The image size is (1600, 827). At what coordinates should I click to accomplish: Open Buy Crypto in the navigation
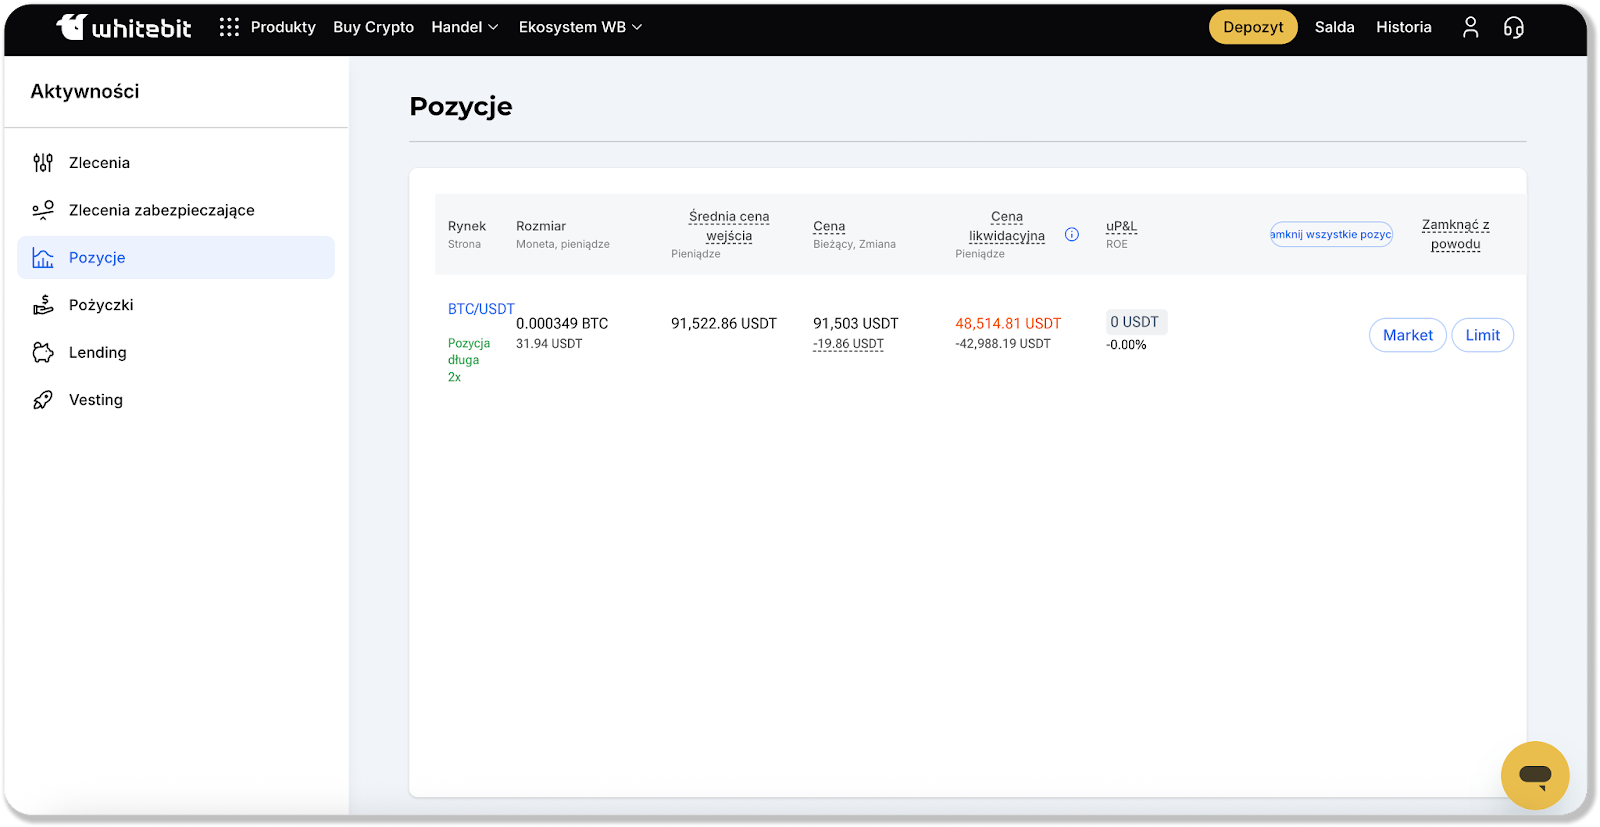[373, 27]
